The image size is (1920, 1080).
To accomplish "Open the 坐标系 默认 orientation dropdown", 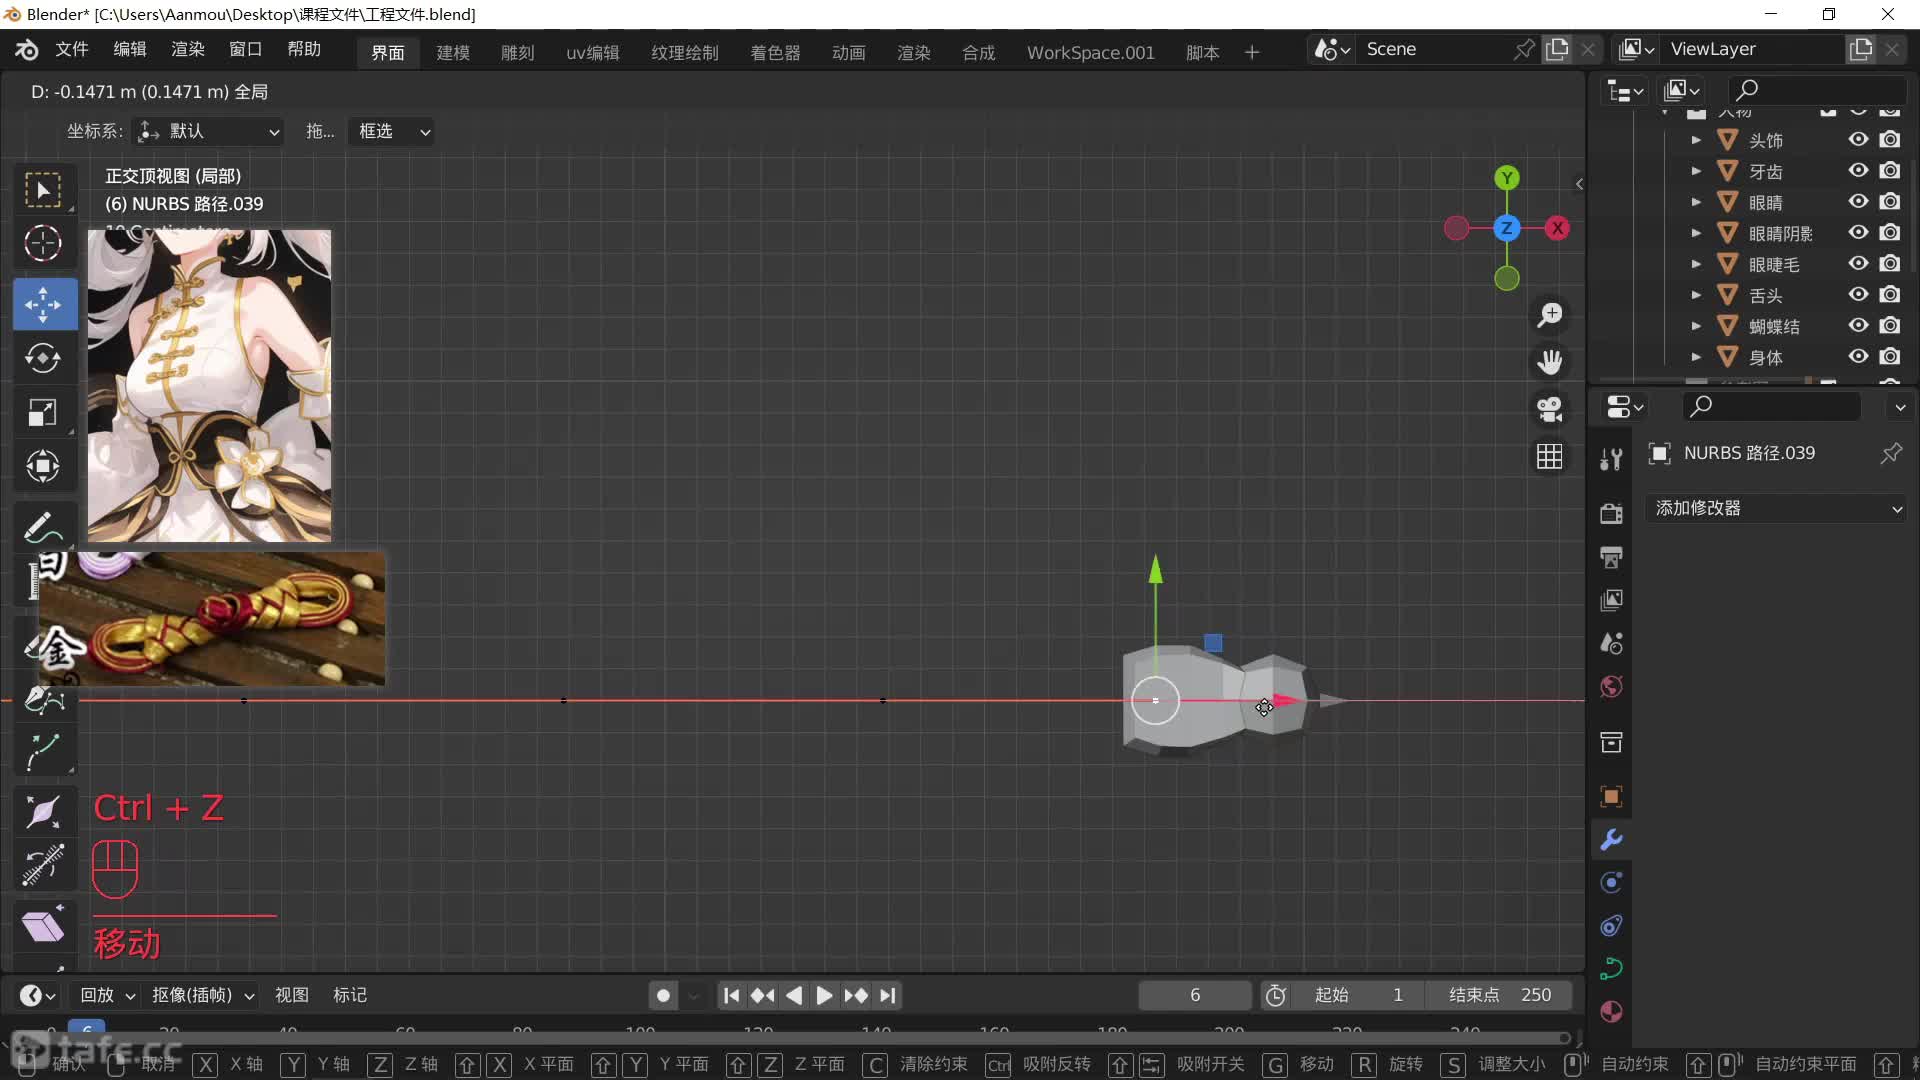I will pyautogui.click(x=209, y=131).
